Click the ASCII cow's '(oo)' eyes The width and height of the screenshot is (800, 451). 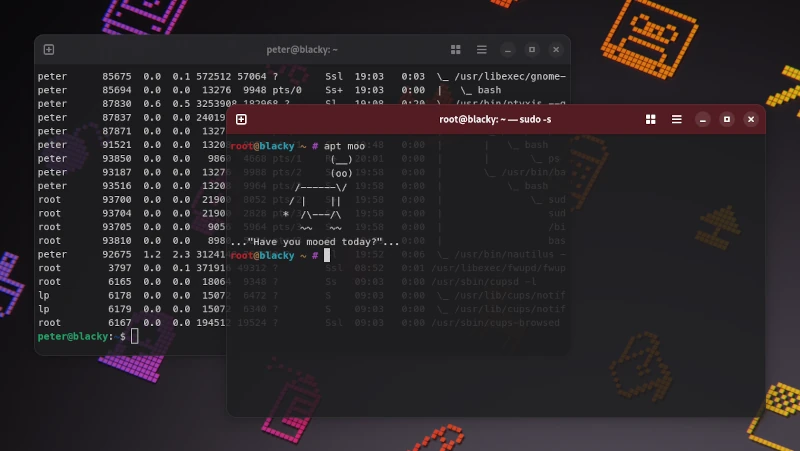point(341,173)
